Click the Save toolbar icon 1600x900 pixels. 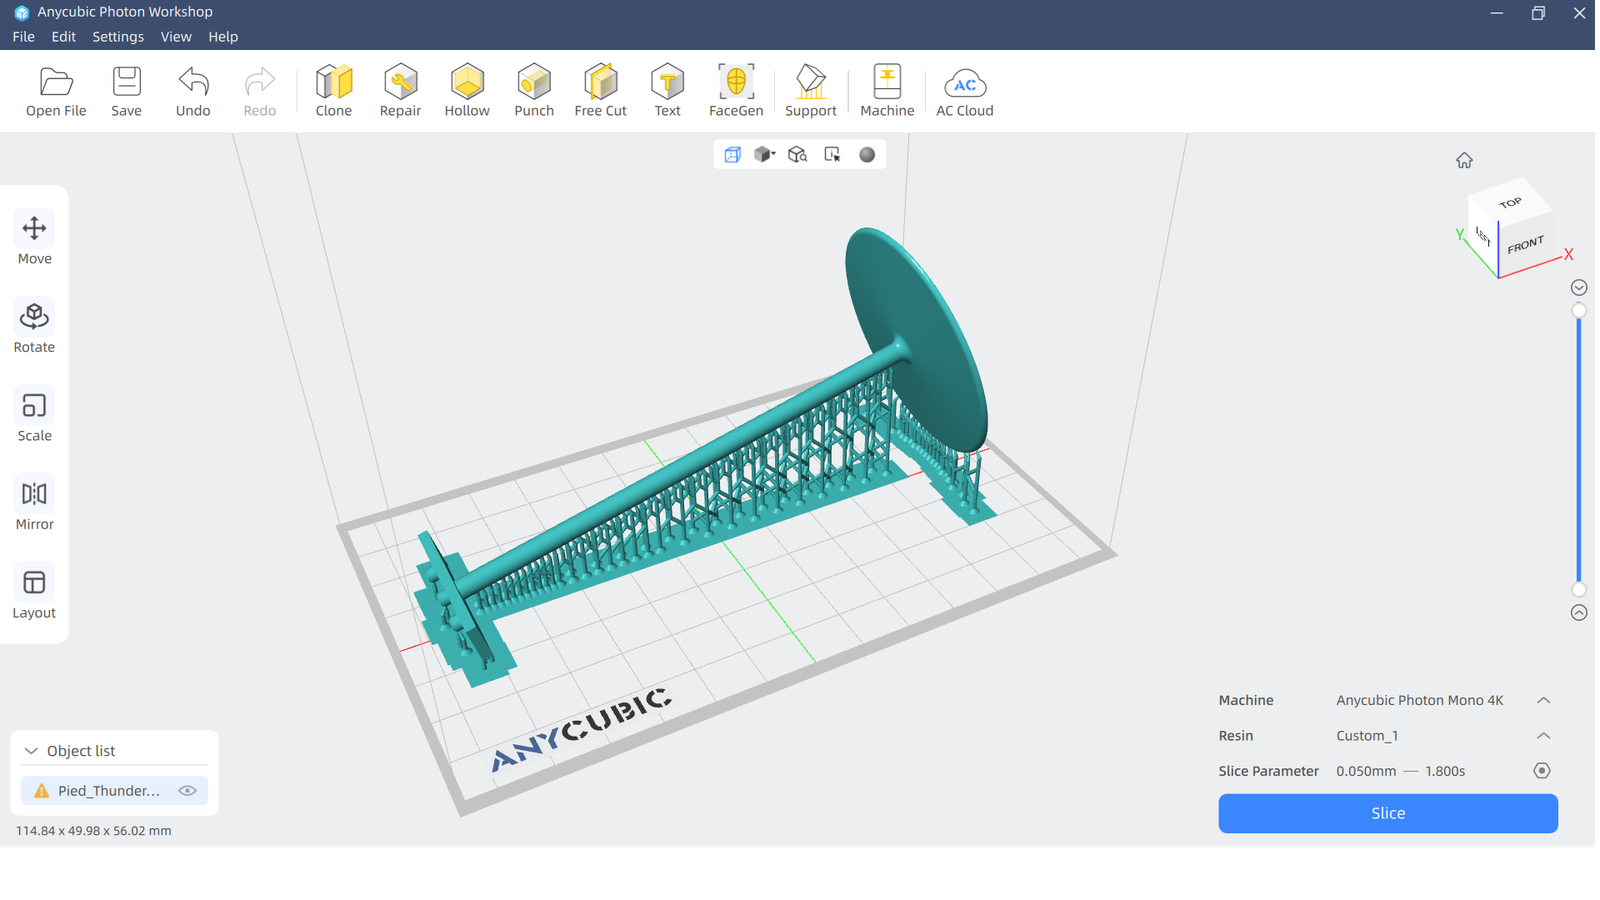coord(126,91)
